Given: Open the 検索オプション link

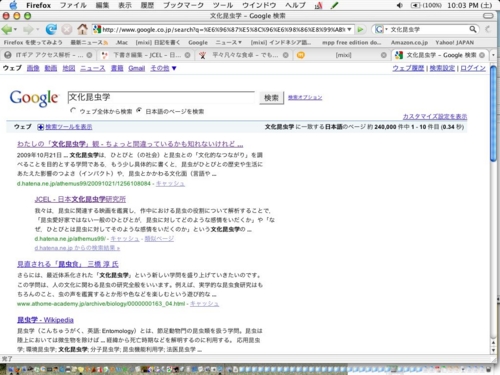Looking at the screenshot, I should pyautogui.click(x=305, y=98).
